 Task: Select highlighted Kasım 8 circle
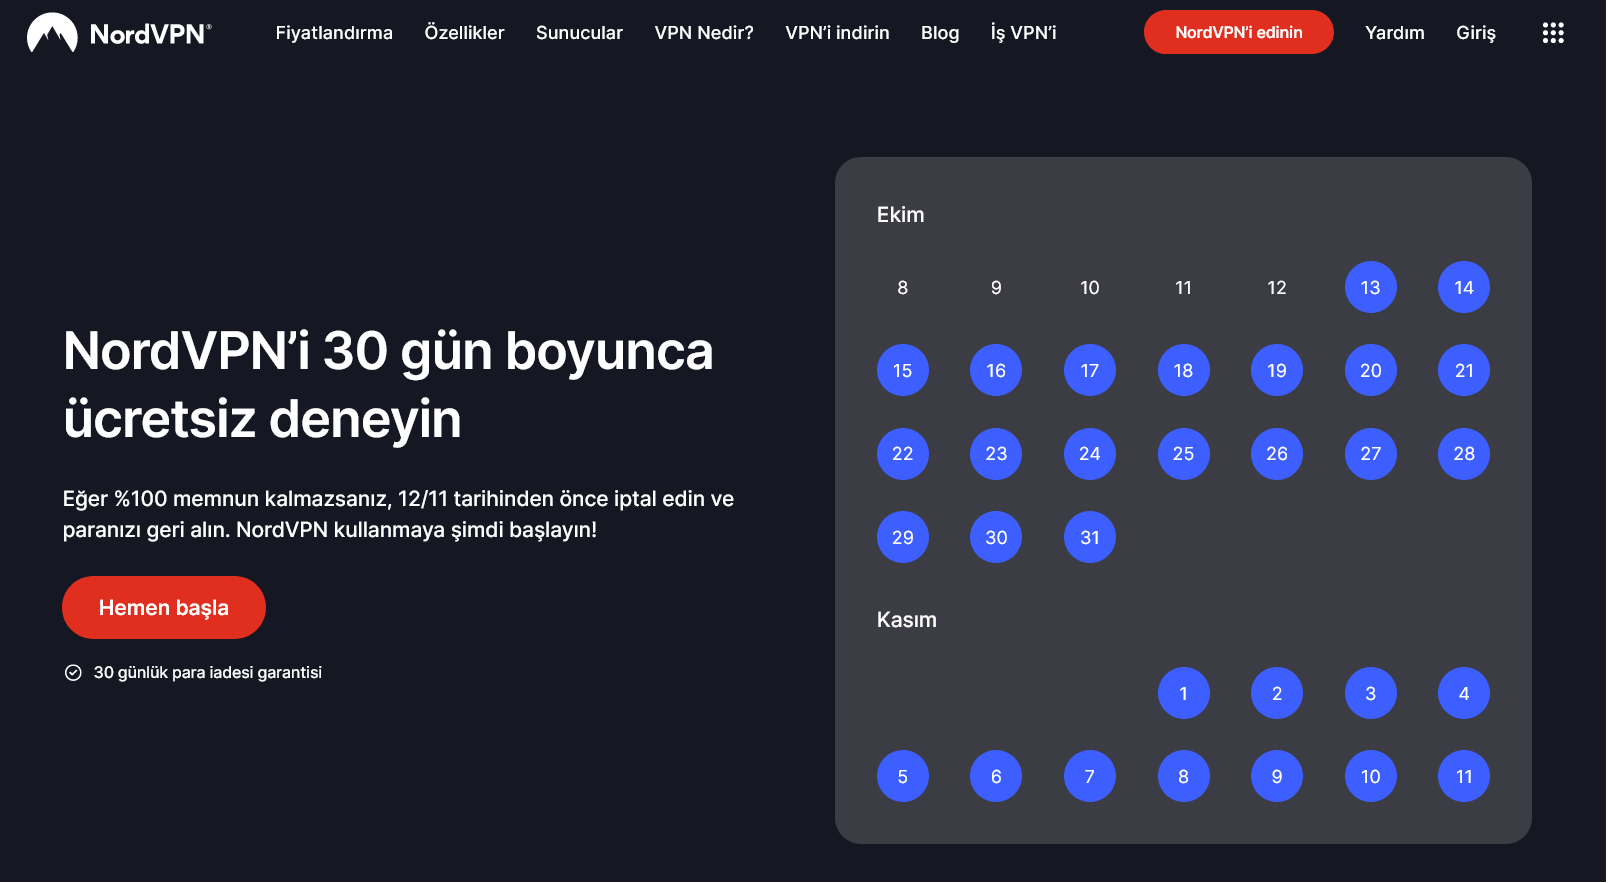(x=1183, y=777)
